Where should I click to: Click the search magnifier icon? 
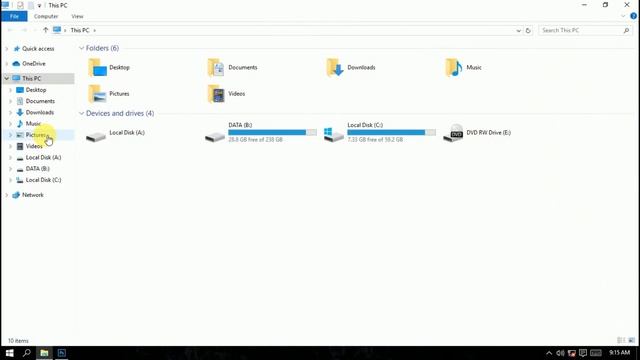click(x=626, y=31)
